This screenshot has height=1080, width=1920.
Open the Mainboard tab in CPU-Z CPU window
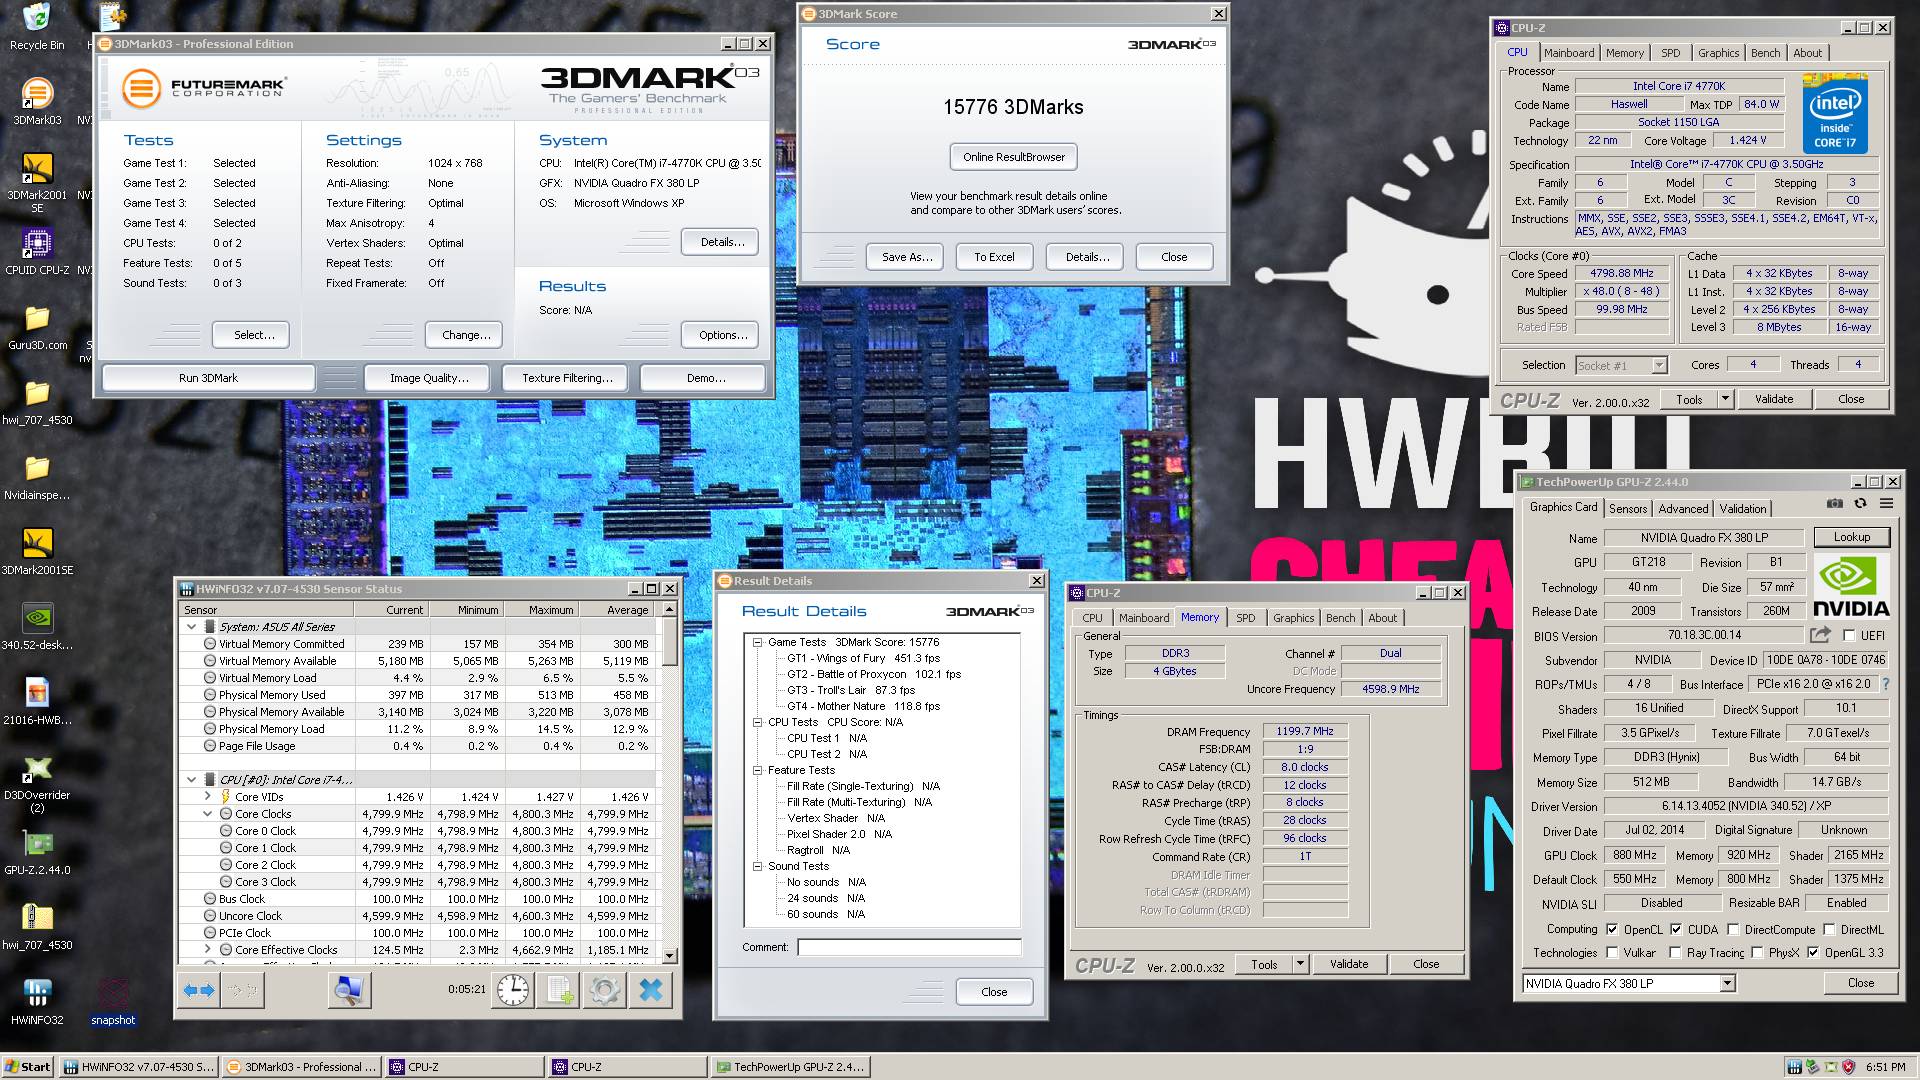(x=1568, y=53)
